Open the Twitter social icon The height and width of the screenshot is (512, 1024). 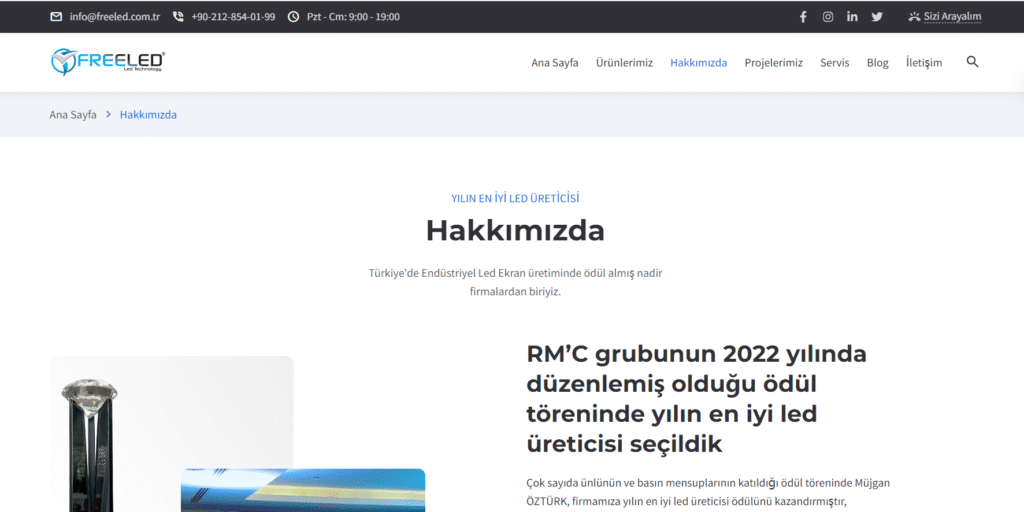(x=877, y=17)
